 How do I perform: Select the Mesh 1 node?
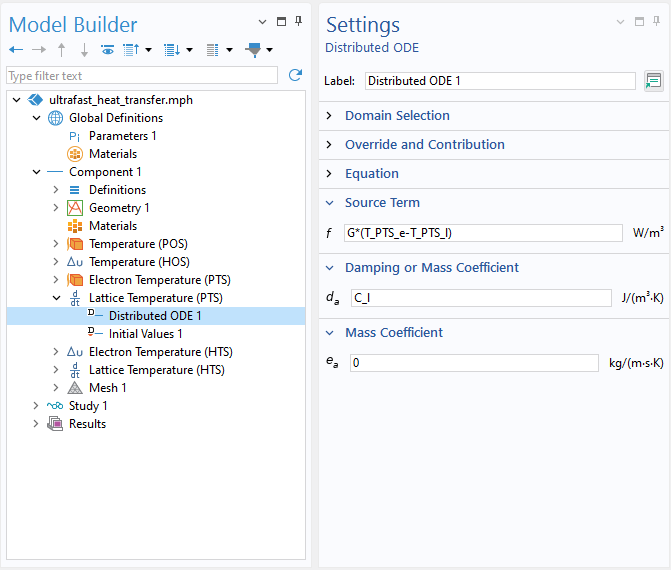click(x=107, y=388)
